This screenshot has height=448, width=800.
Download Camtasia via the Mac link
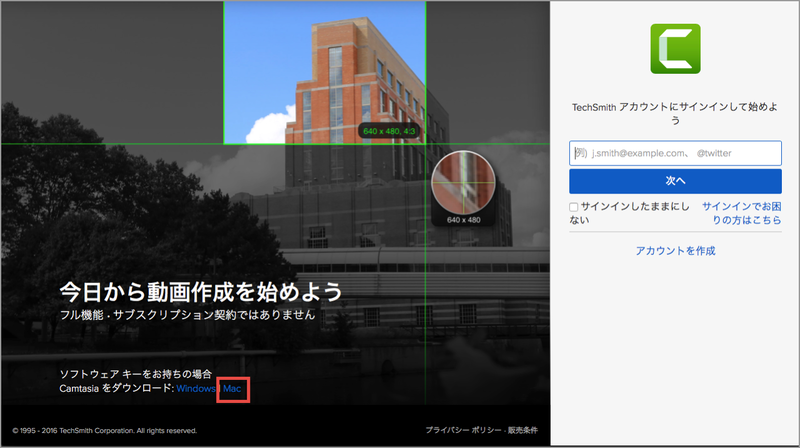pos(232,389)
